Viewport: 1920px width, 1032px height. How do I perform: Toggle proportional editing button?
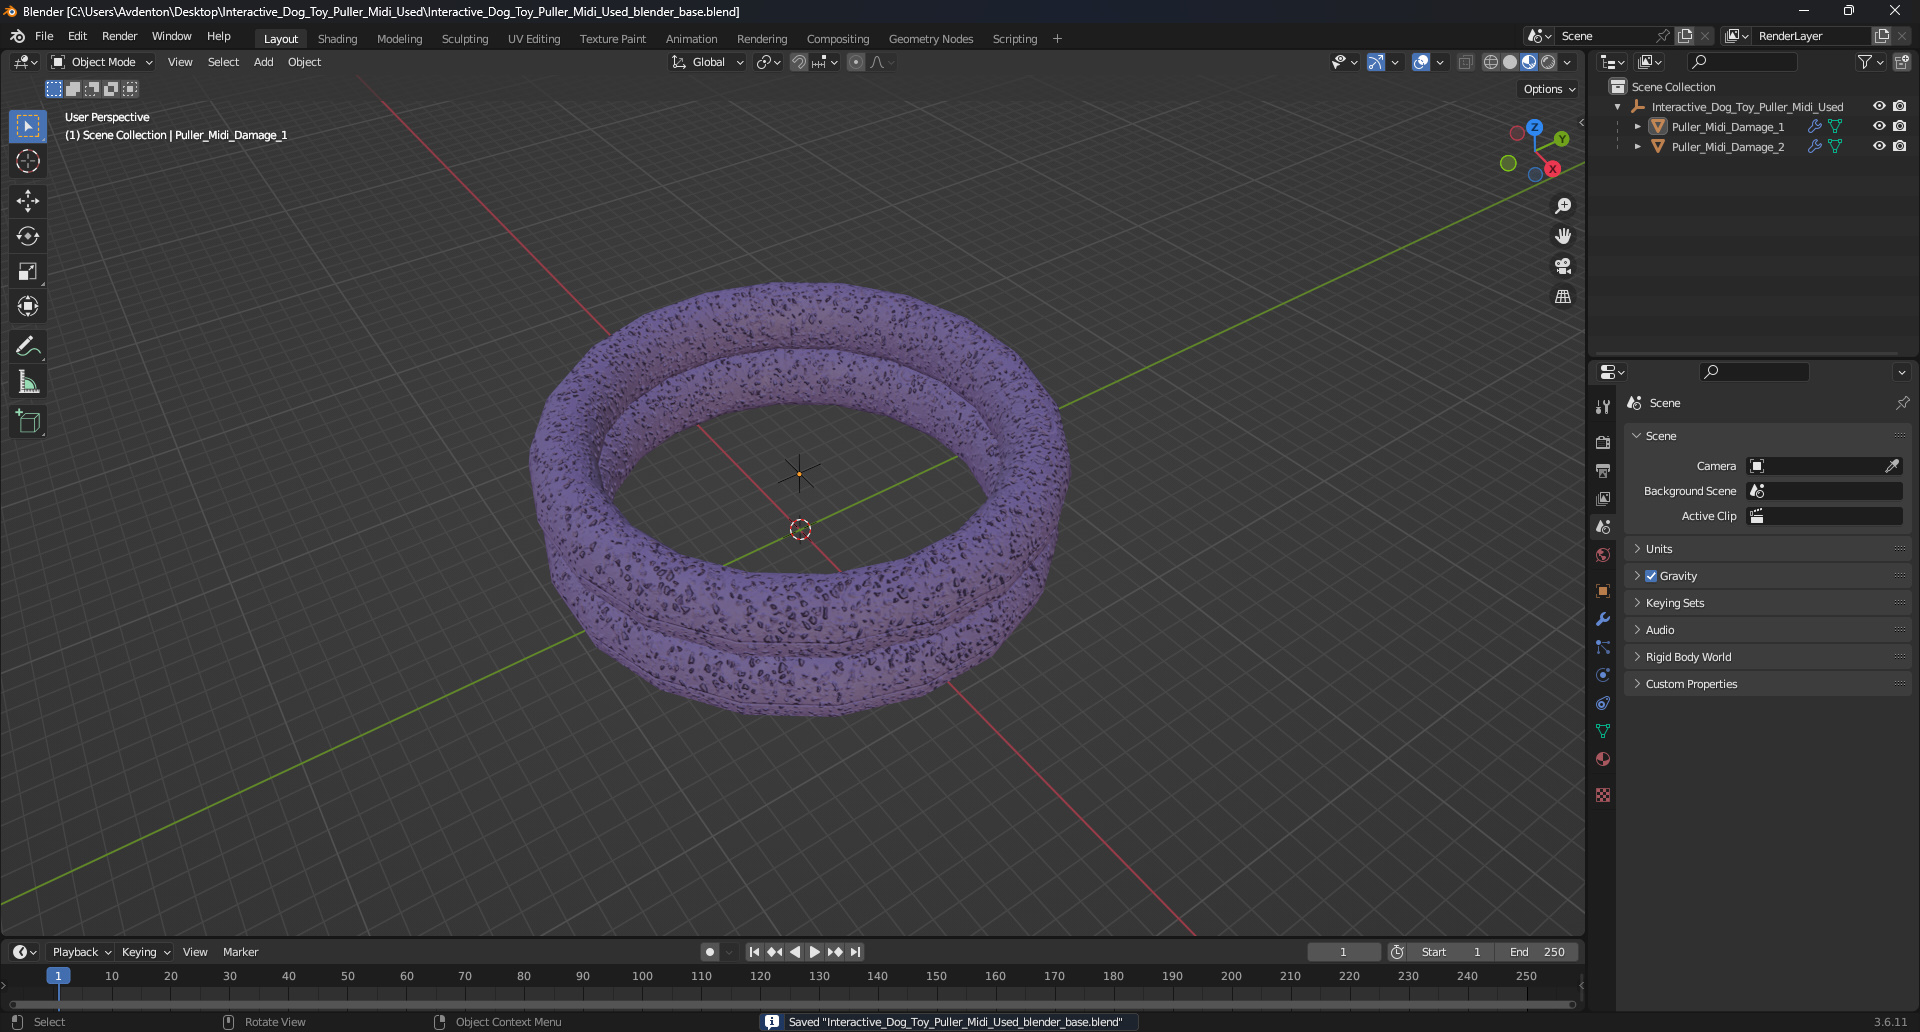856,62
